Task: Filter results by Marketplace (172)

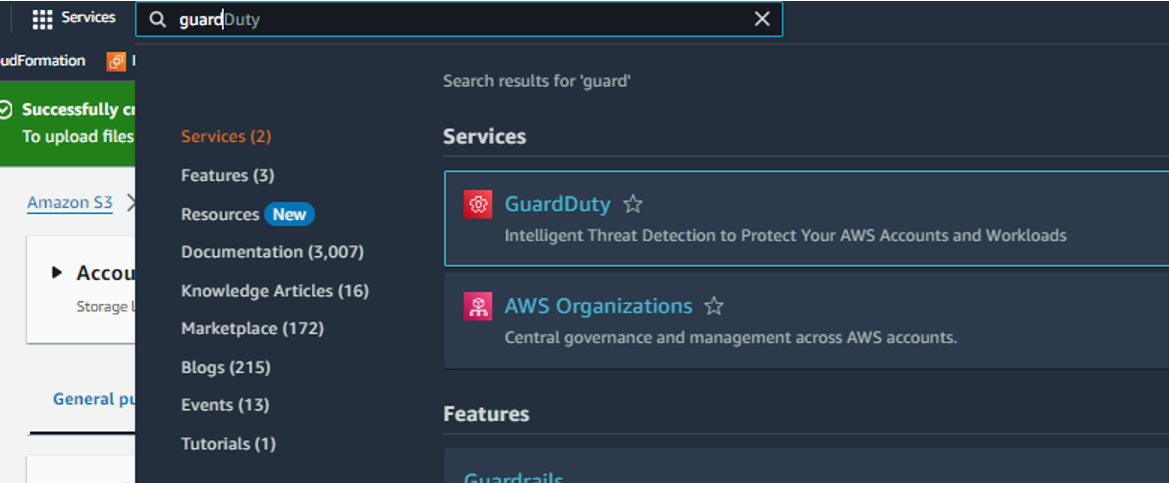Action: click(x=252, y=329)
